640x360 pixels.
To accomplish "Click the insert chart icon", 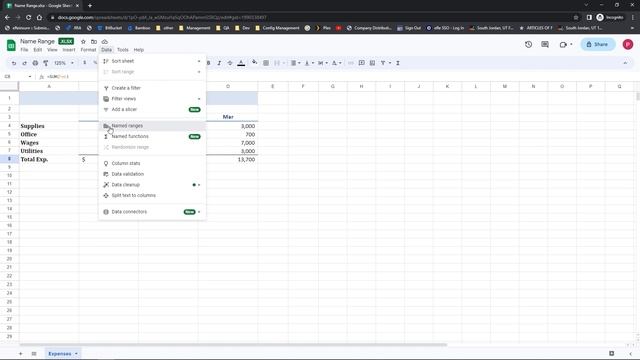I will (372, 63).
